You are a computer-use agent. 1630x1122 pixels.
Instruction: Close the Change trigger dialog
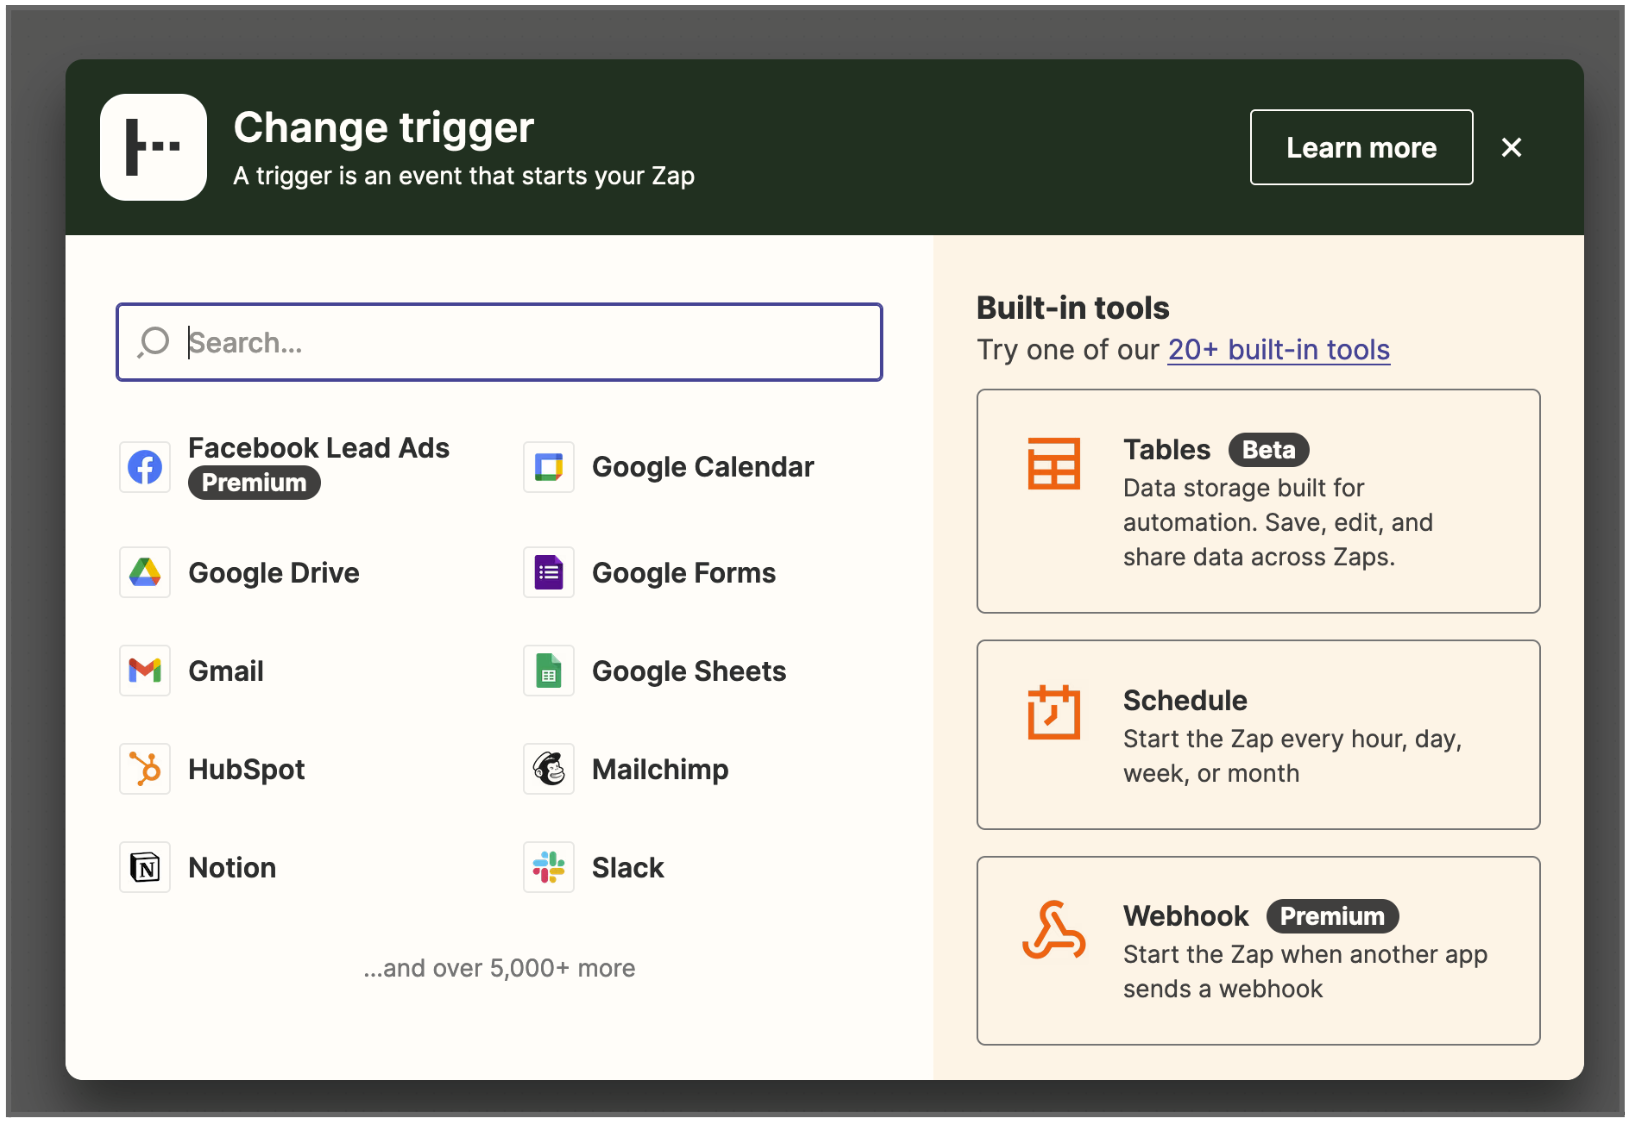pyautogui.click(x=1512, y=147)
